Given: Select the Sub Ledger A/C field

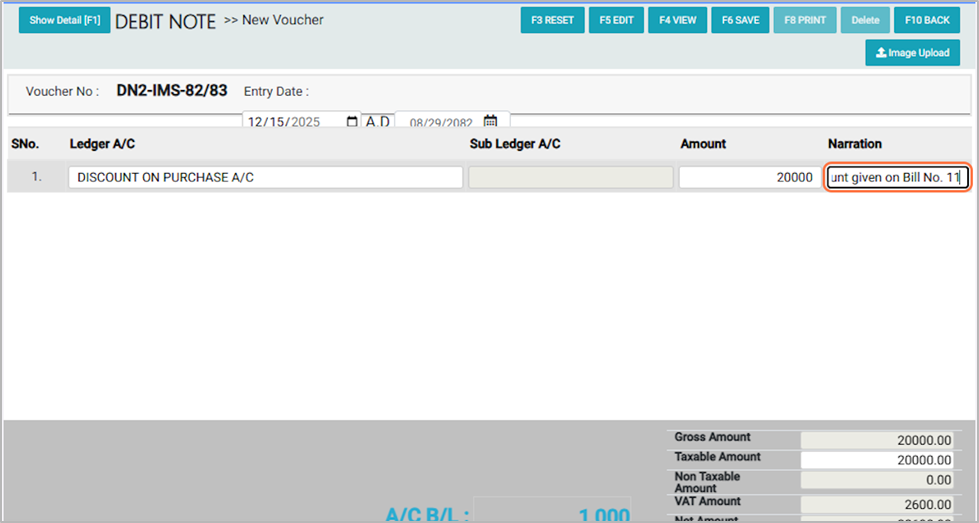Looking at the screenshot, I should click(571, 178).
